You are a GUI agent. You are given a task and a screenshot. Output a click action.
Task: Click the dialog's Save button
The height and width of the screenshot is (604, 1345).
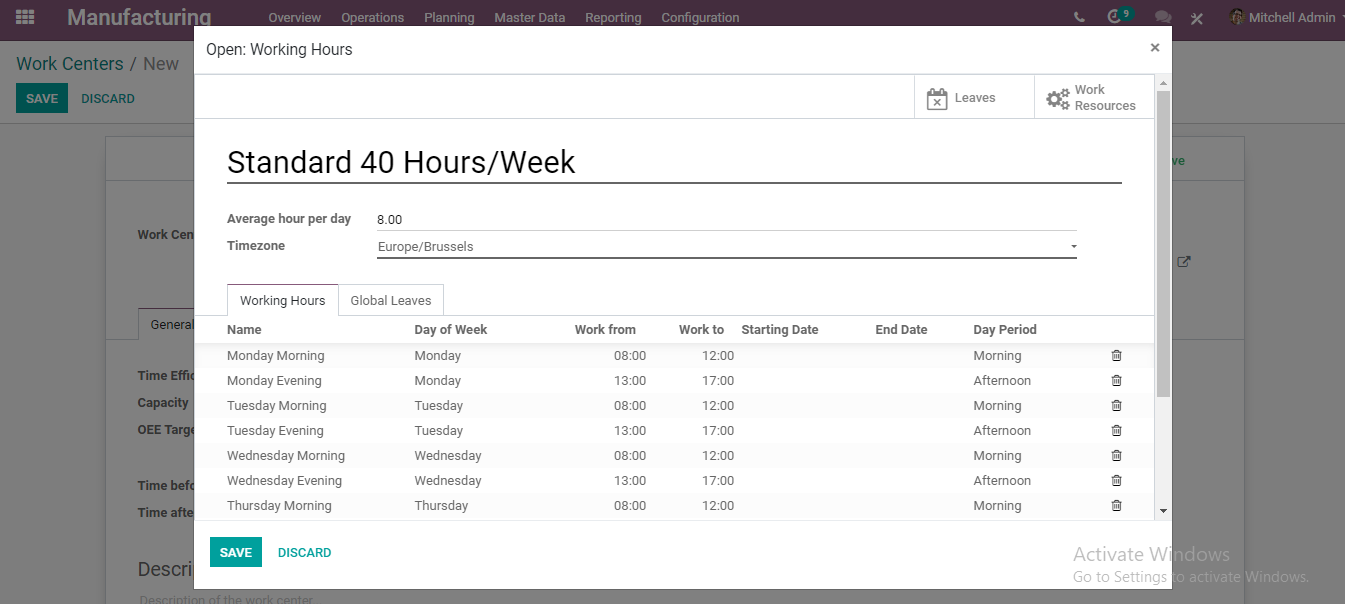tap(236, 552)
